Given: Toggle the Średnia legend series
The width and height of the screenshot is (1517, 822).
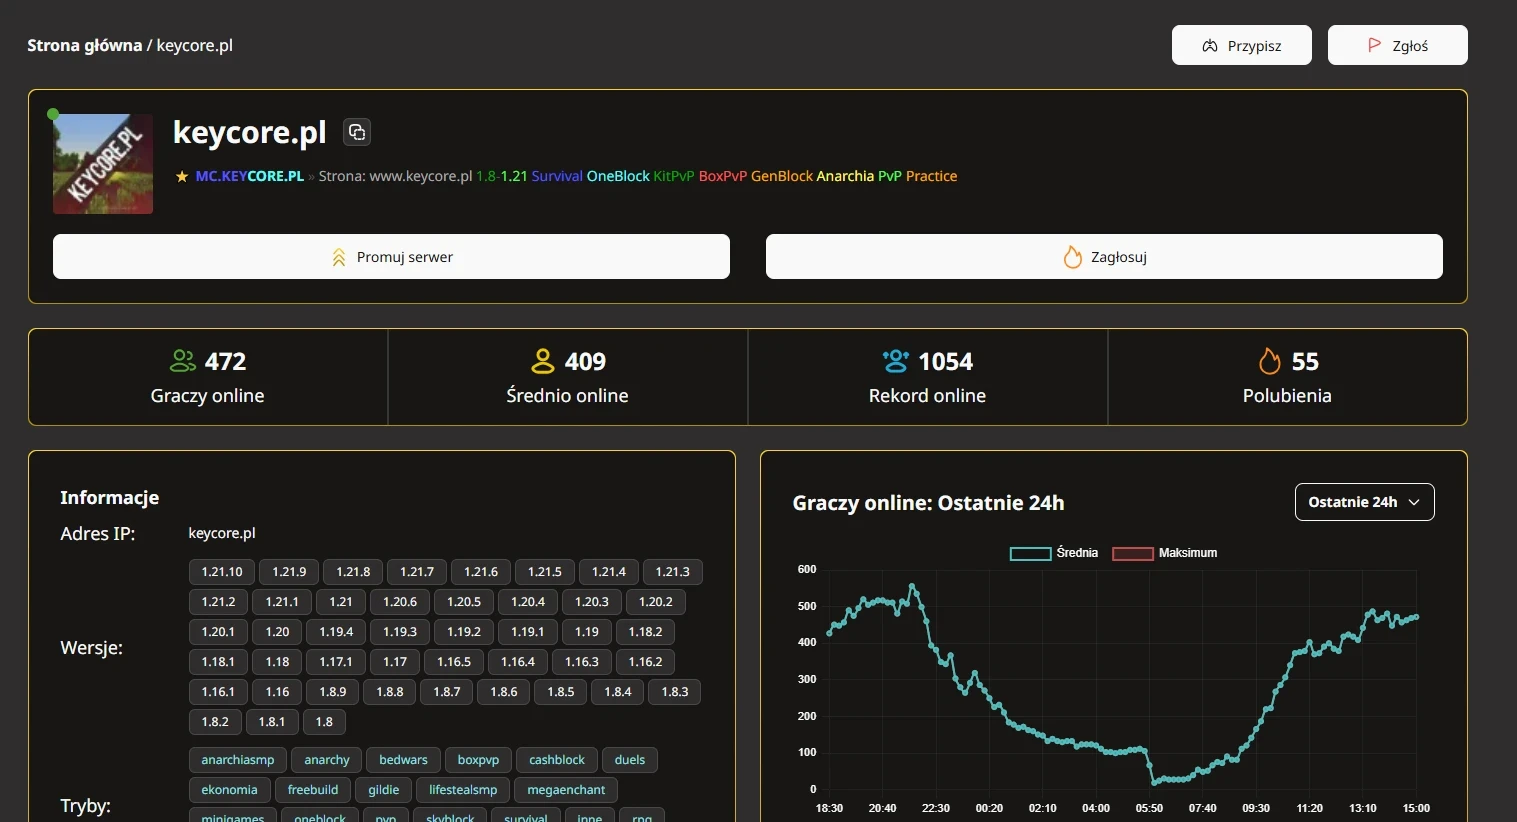Looking at the screenshot, I should point(1054,553).
